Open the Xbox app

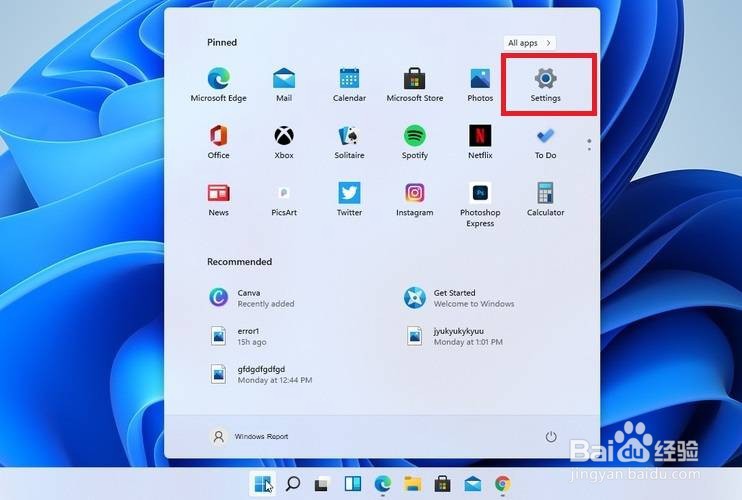pyautogui.click(x=284, y=142)
